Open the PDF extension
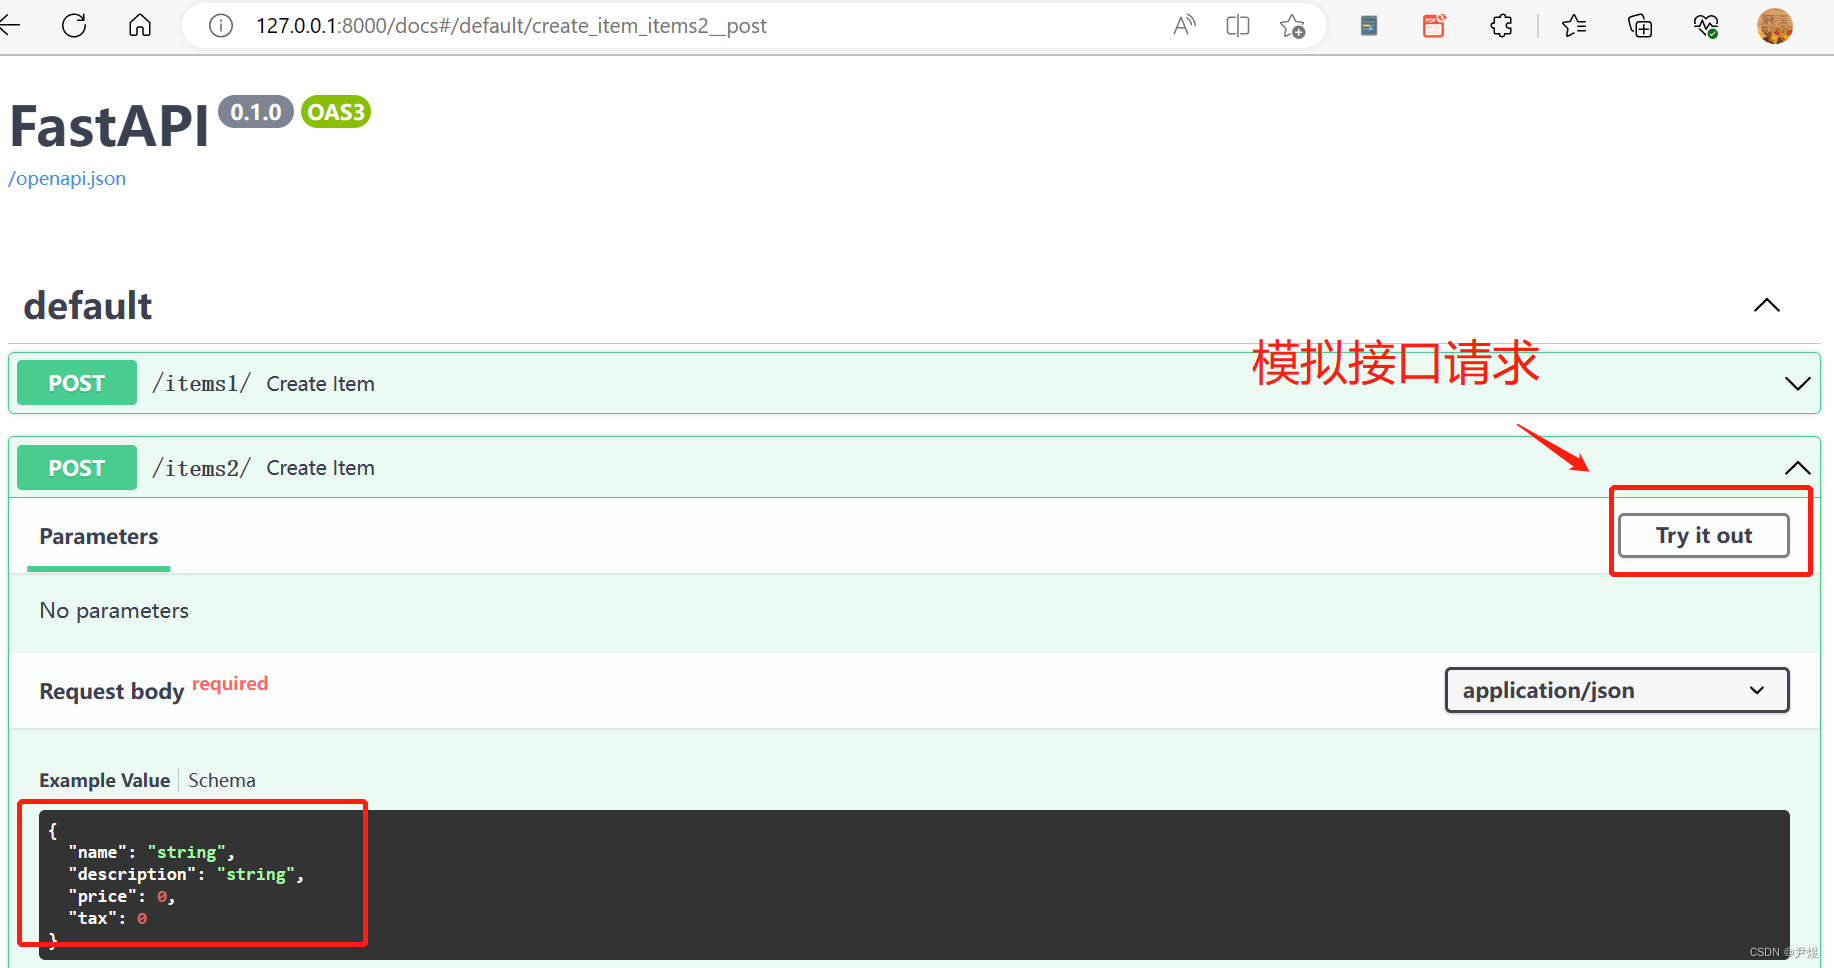1834x968 pixels. tap(1434, 25)
